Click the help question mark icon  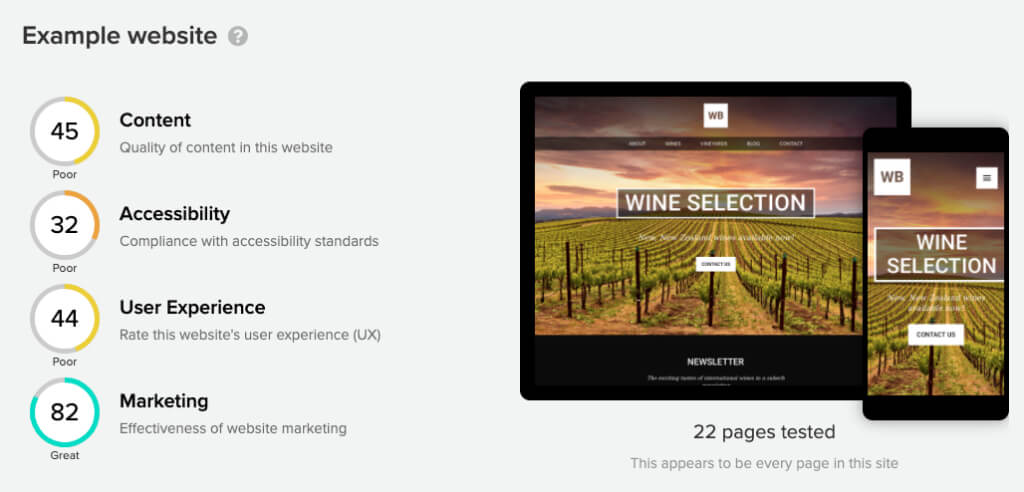click(x=238, y=36)
